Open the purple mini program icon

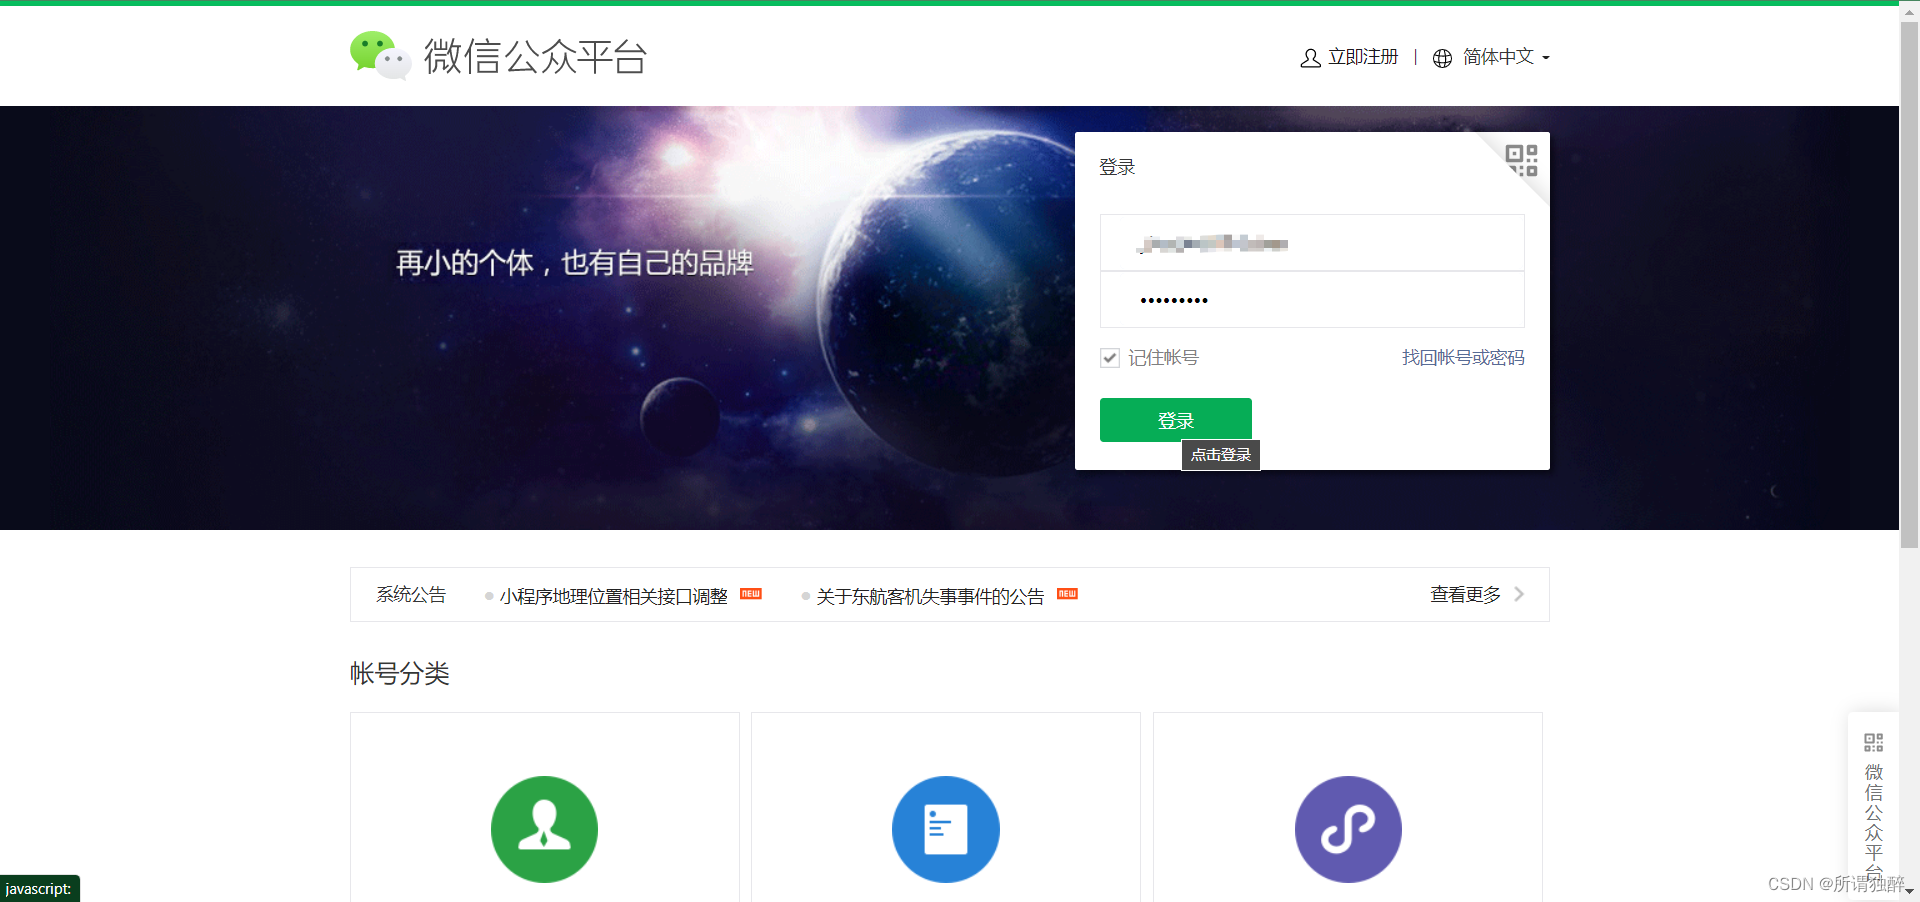(x=1348, y=829)
